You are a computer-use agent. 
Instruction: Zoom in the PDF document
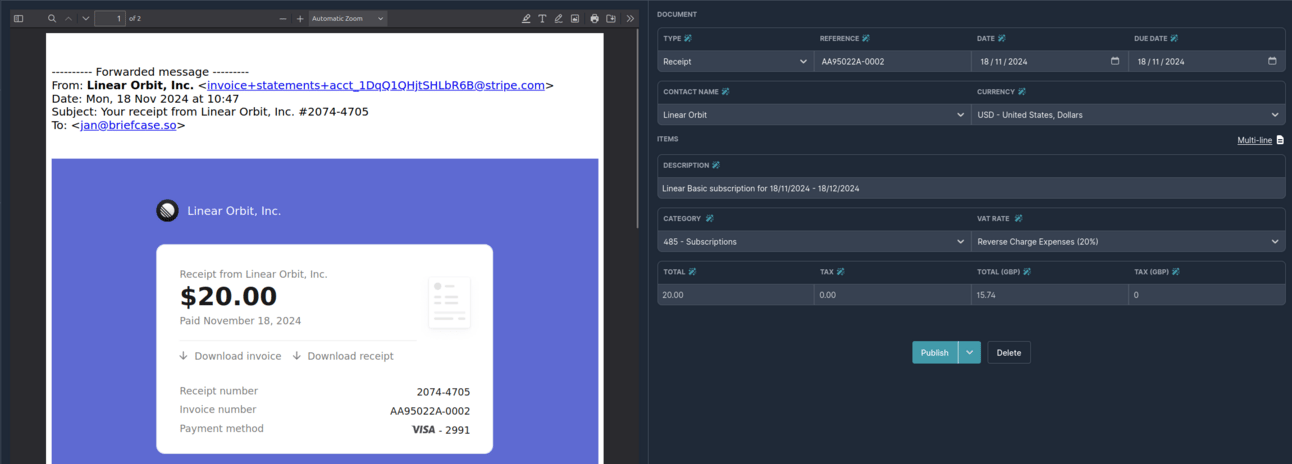(299, 18)
